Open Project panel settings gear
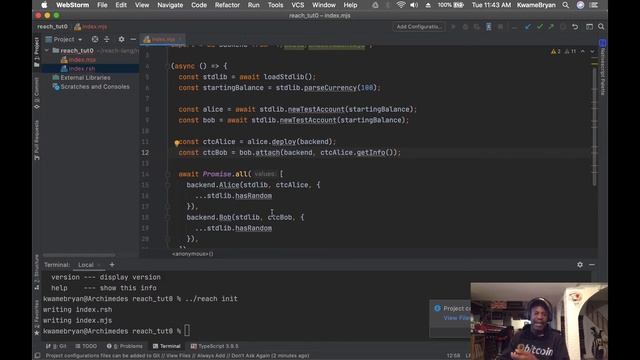The image size is (640, 360). click(121, 39)
